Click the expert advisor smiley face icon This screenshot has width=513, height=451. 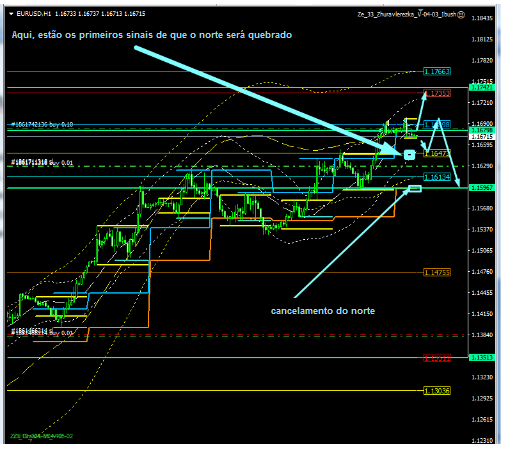pyautogui.click(x=461, y=14)
